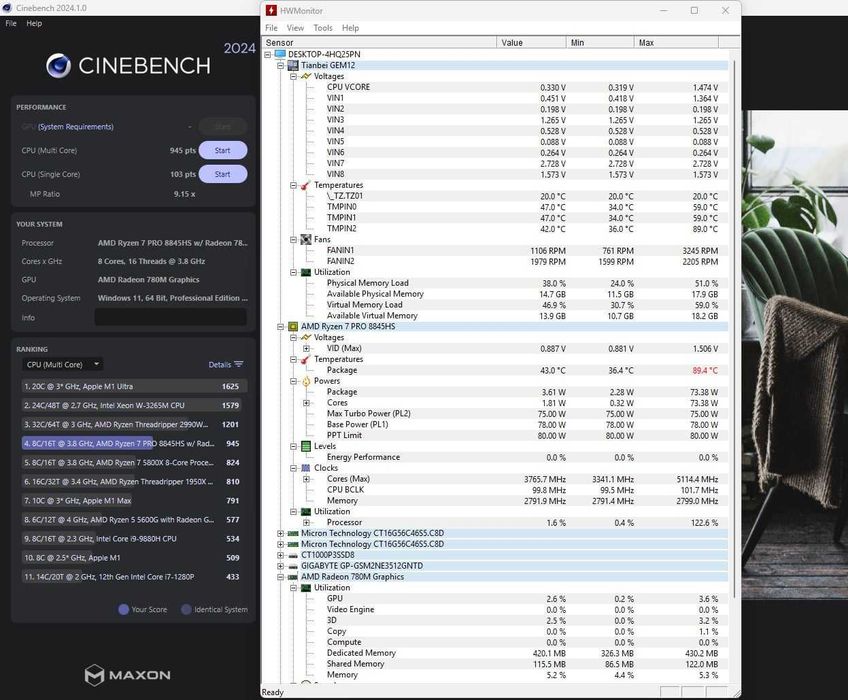Click the Identical System legend indicator
The image size is (848, 700).
[x=186, y=610]
